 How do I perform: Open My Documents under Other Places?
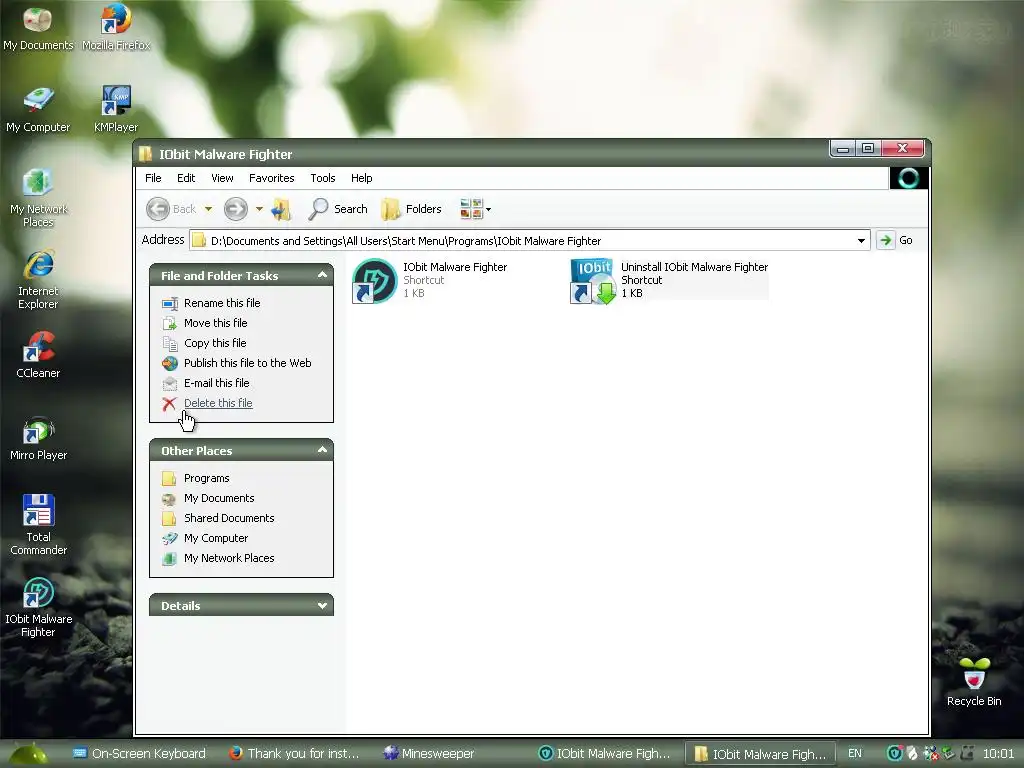[x=219, y=498]
